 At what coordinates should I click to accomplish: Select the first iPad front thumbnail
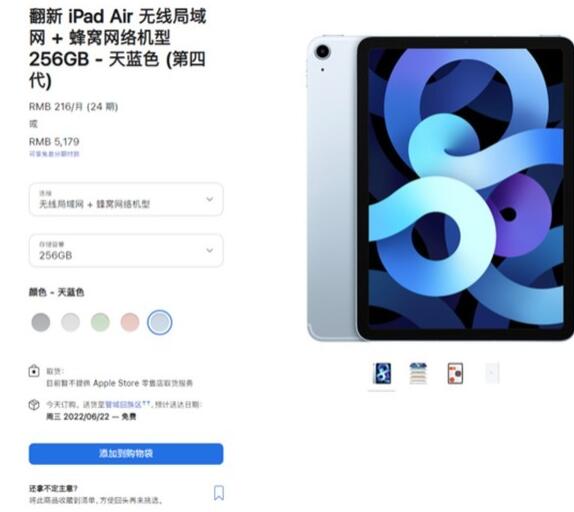click(382, 373)
